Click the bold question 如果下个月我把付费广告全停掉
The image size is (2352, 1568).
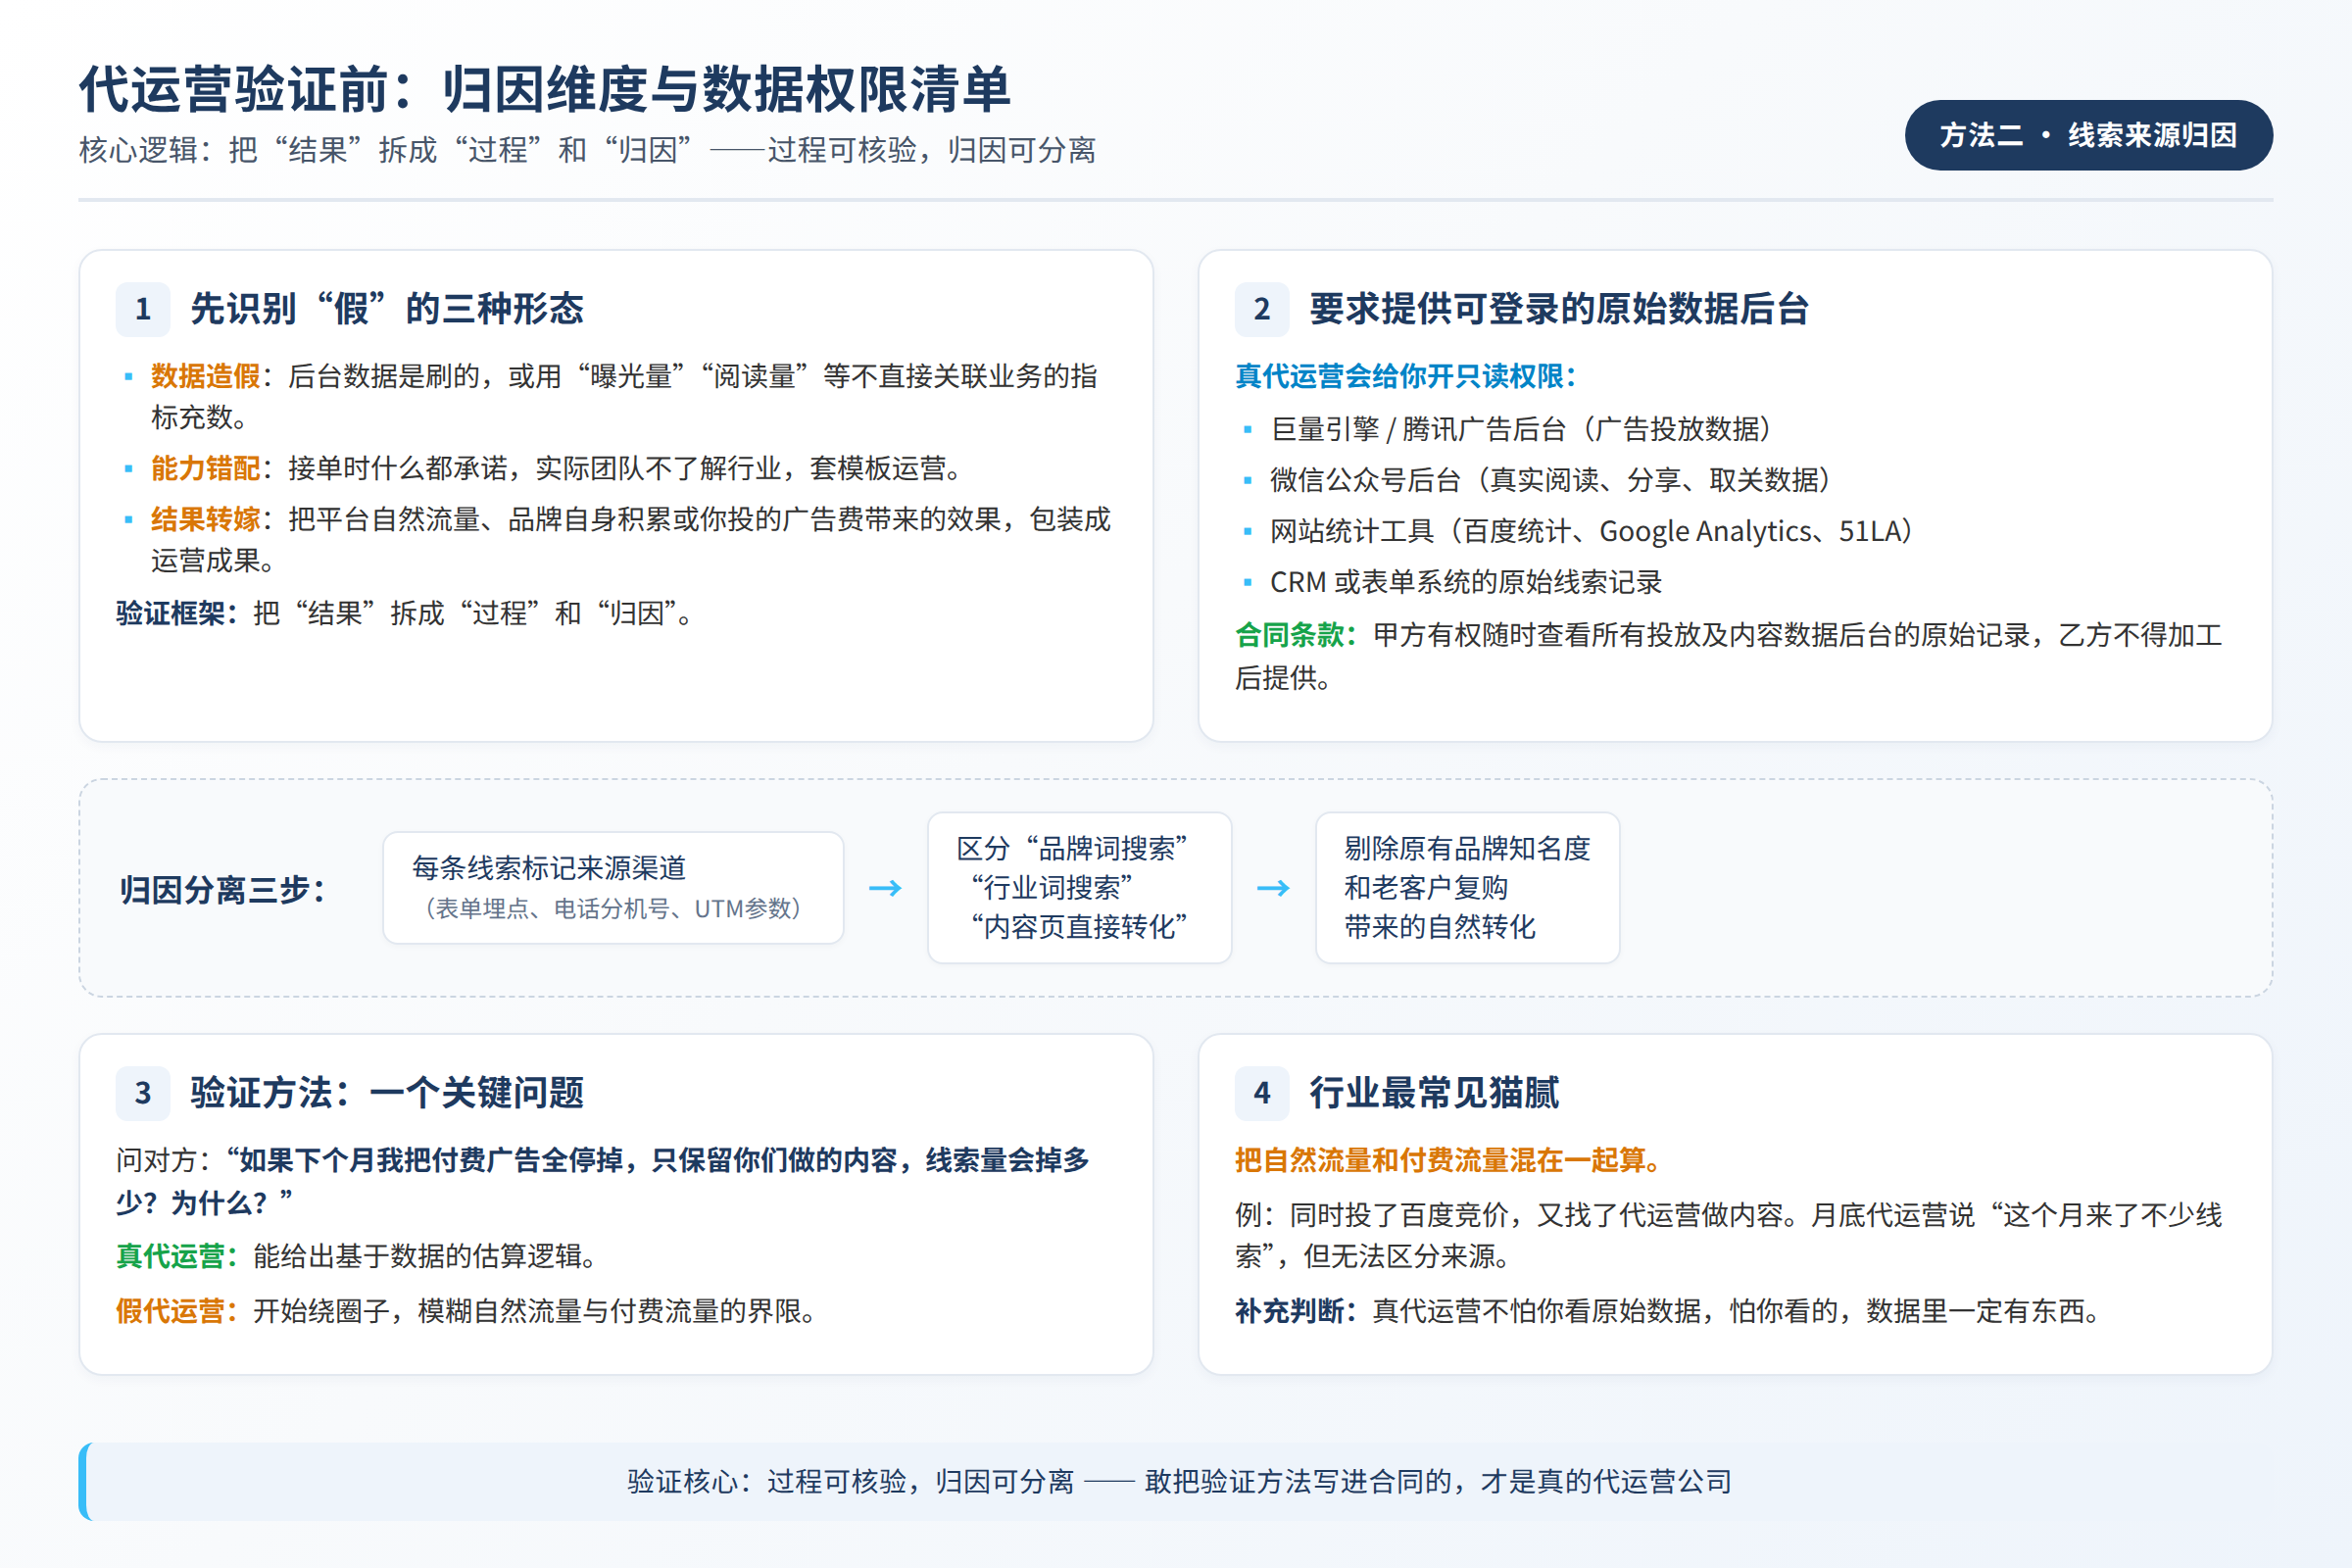pyautogui.click(x=603, y=1181)
